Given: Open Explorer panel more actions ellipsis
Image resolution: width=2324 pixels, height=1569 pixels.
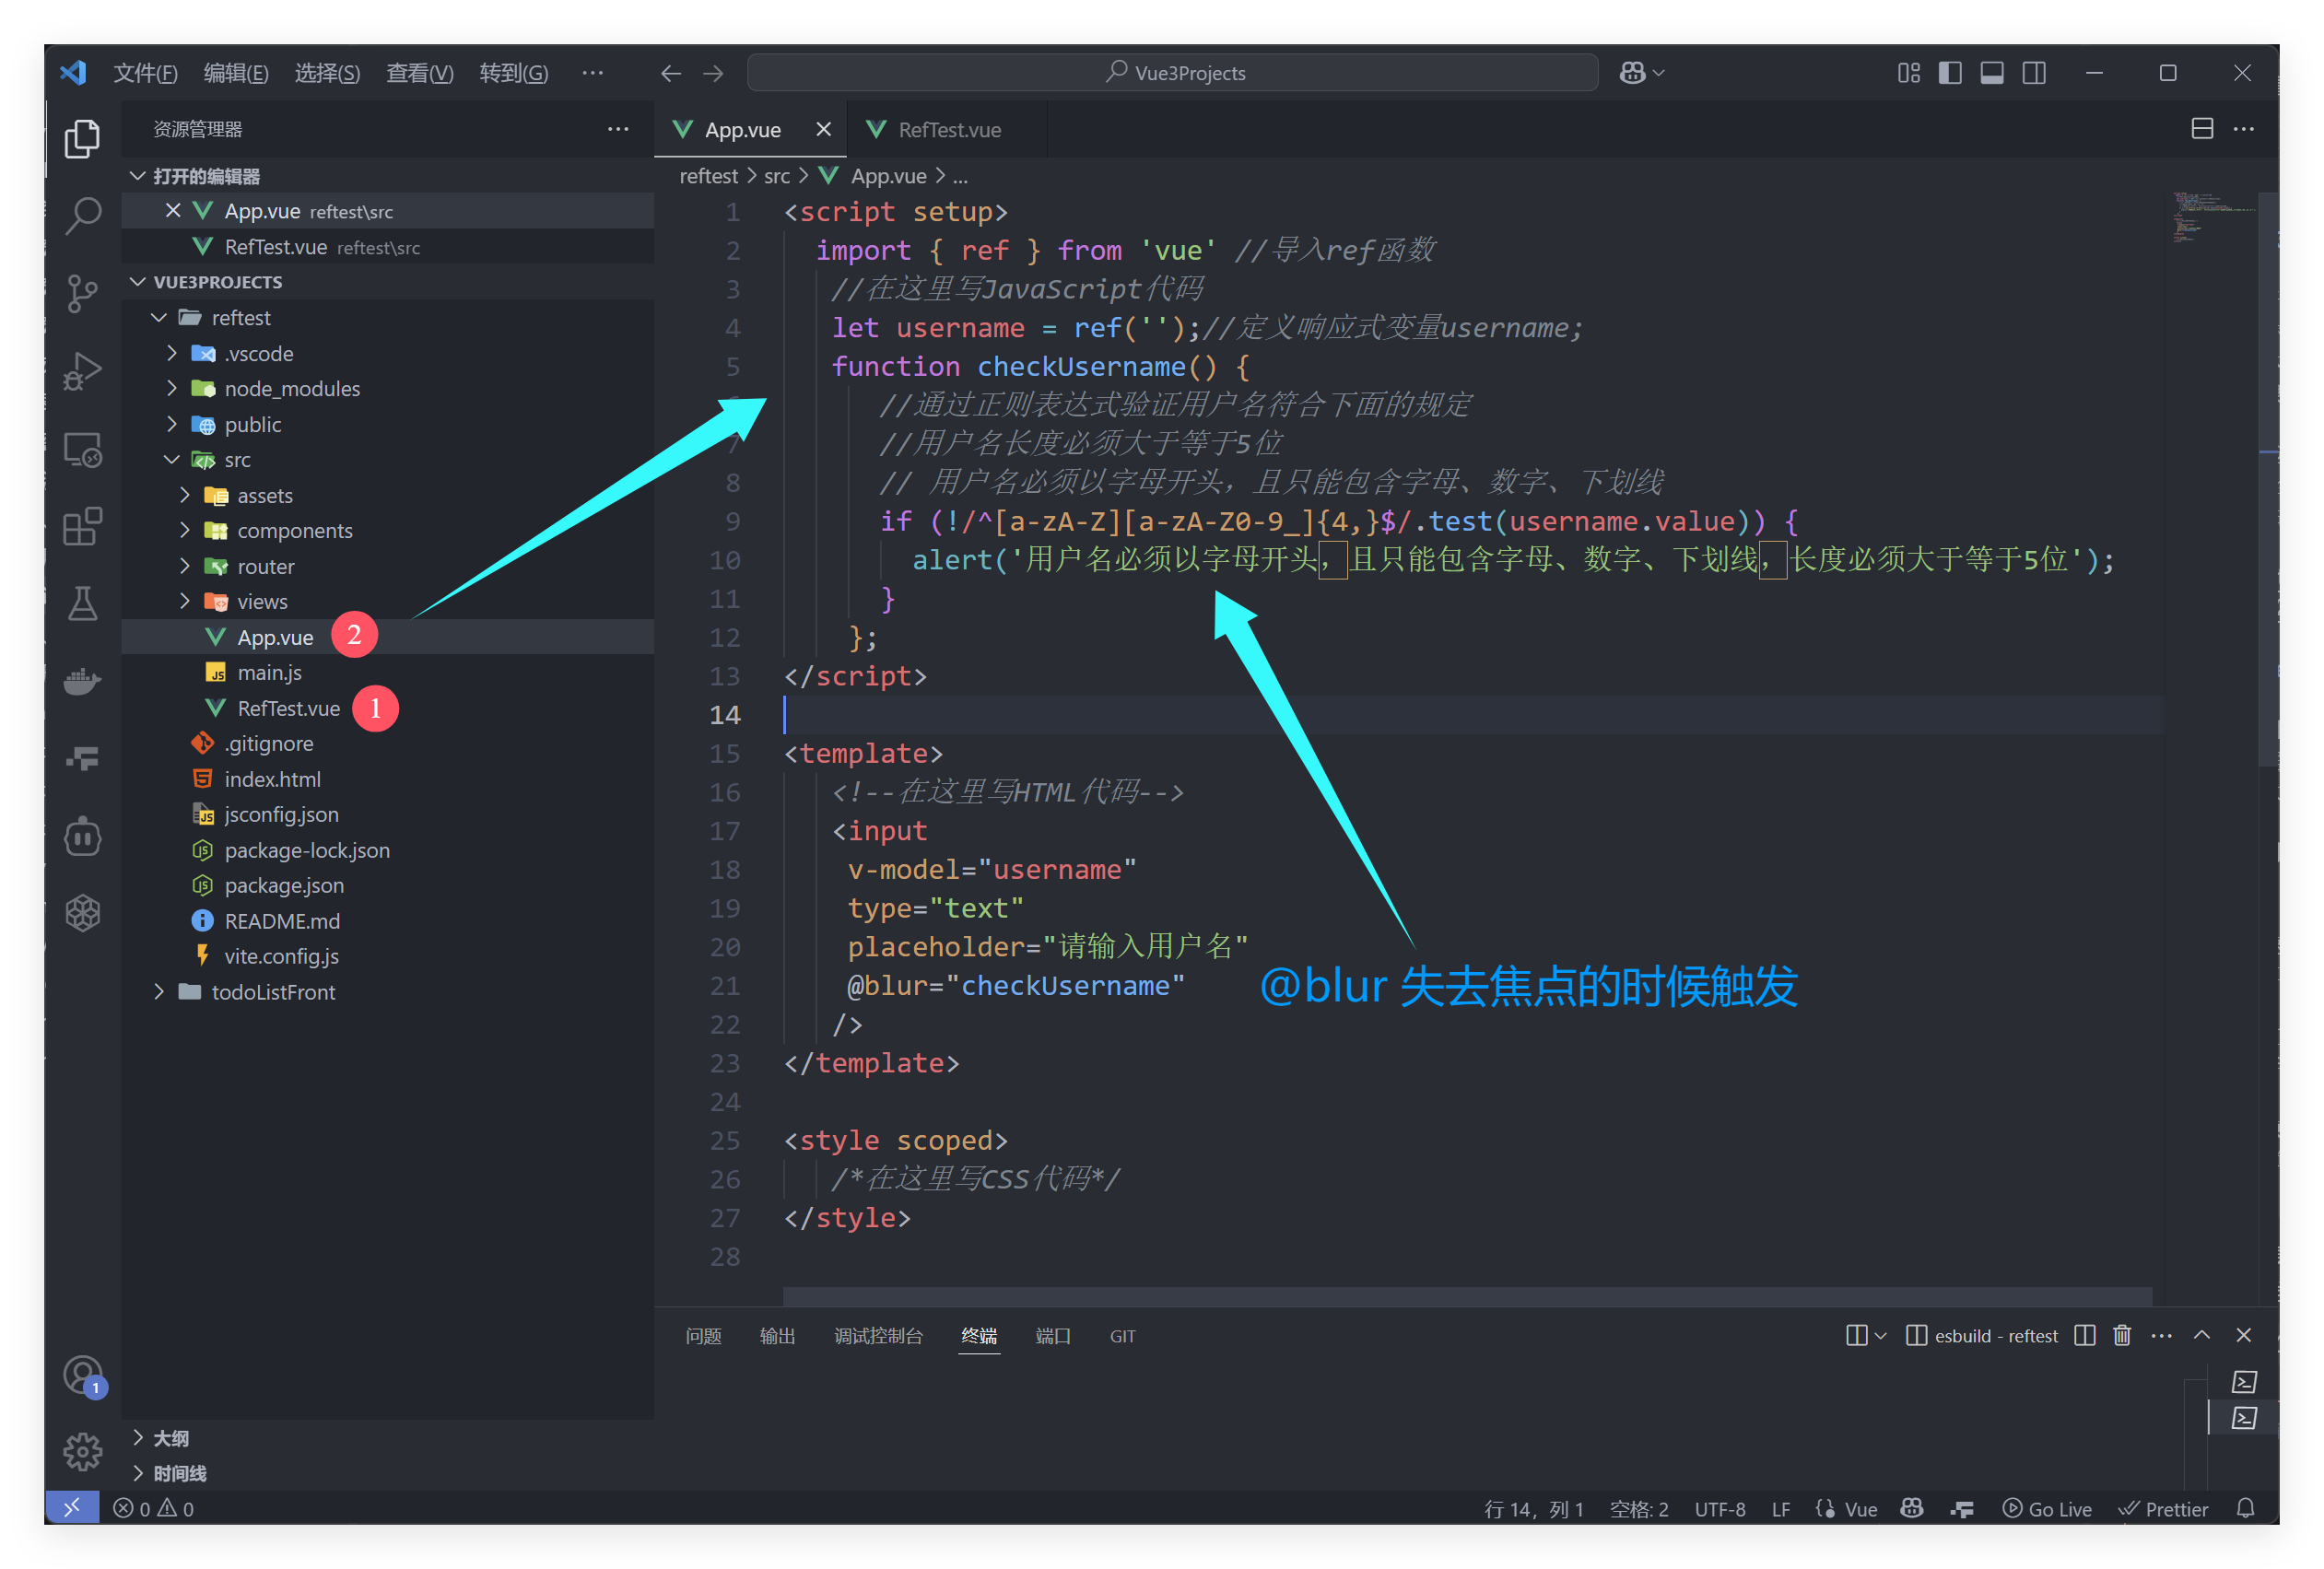Looking at the screenshot, I should 618,129.
